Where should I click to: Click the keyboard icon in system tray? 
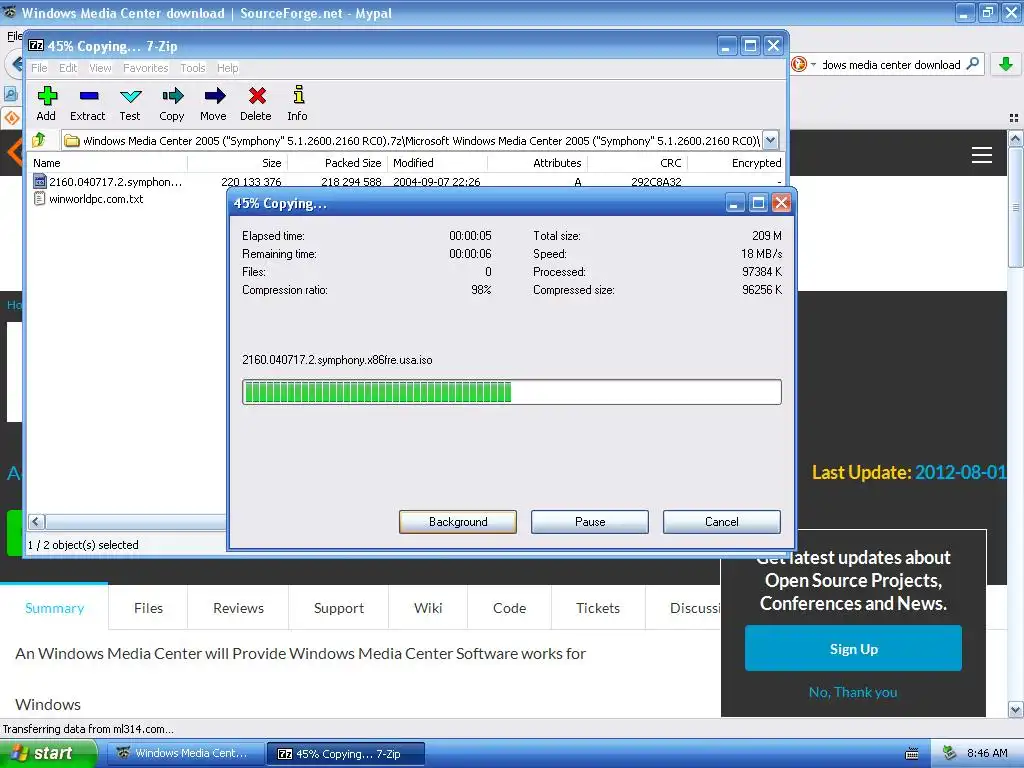click(912, 754)
